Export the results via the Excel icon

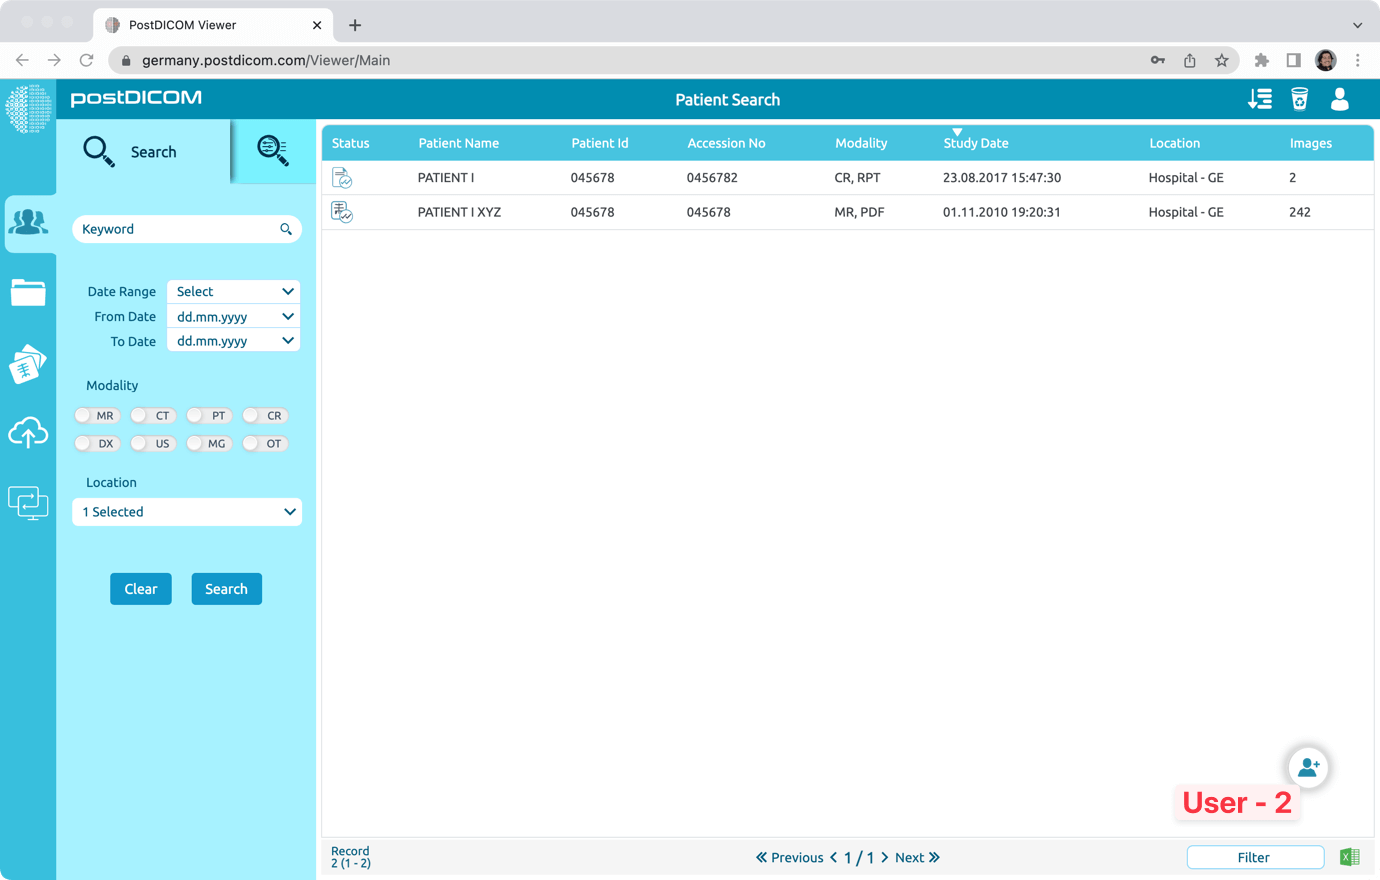[1349, 857]
